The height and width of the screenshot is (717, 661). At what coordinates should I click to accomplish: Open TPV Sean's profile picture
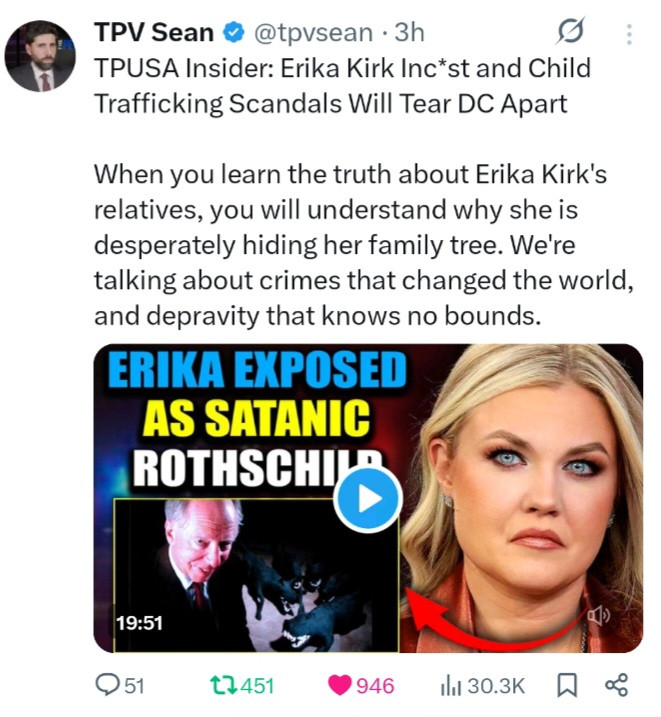(40, 55)
